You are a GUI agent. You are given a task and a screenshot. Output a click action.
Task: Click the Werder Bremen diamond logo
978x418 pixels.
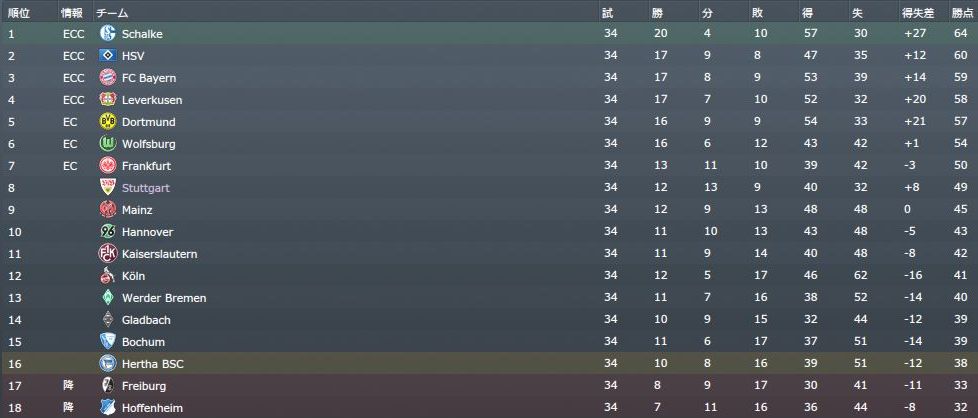click(109, 298)
